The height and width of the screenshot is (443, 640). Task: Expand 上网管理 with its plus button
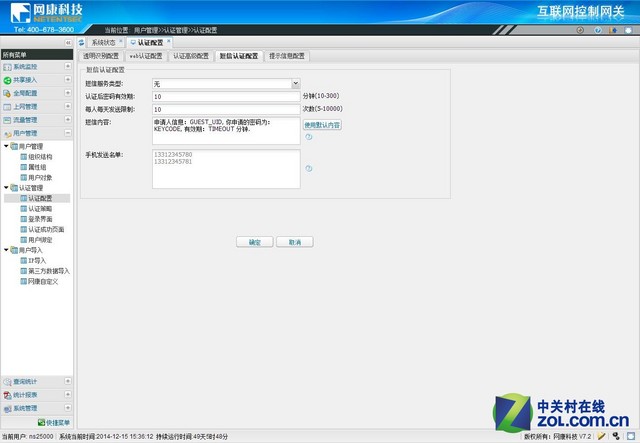[x=68, y=106]
